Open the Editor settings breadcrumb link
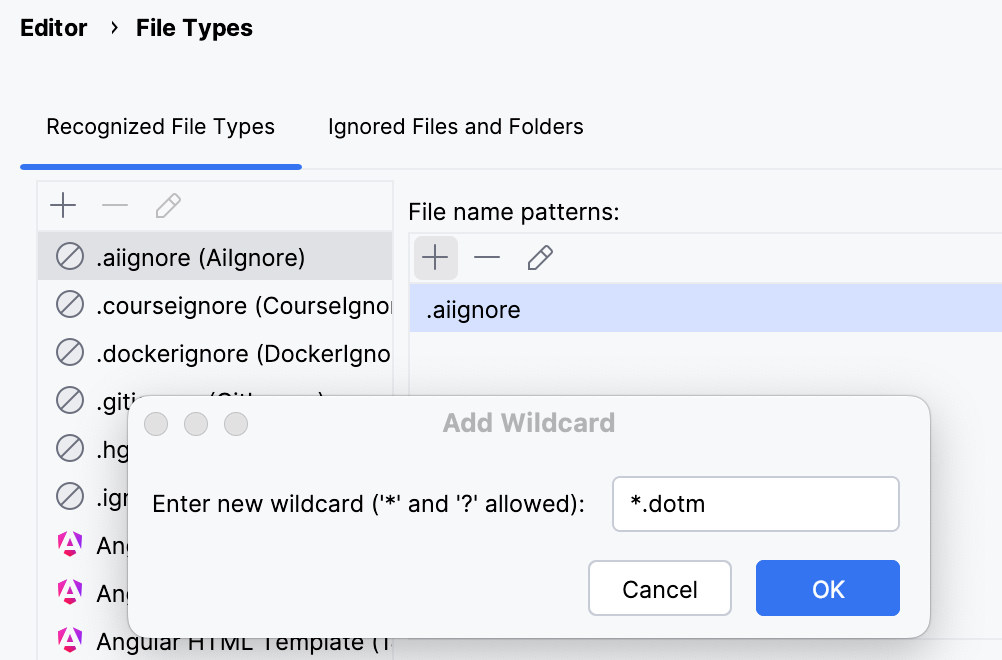This screenshot has width=1002, height=660. click(54, 28)
